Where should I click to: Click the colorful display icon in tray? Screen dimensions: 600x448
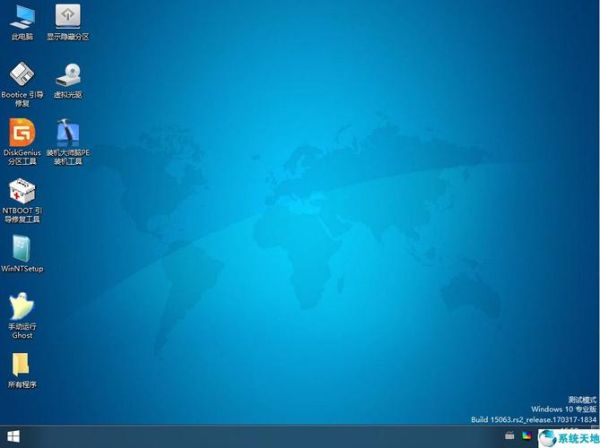click(x=525, y=437)
